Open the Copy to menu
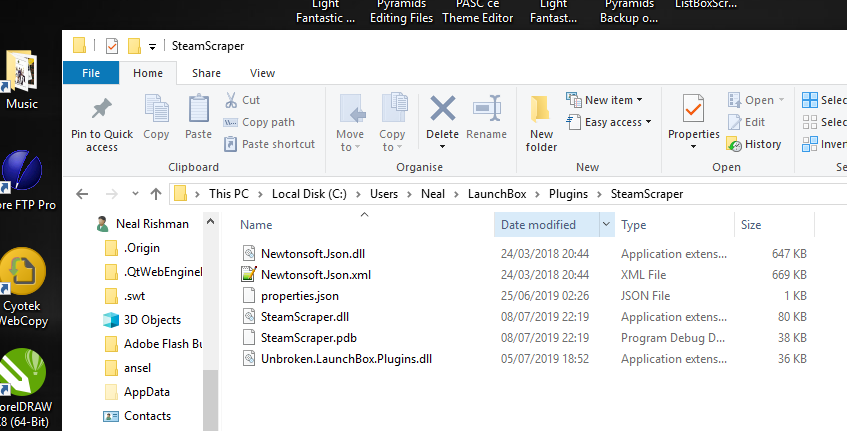Viewport: 847px width, 431px height. [392, 123]
